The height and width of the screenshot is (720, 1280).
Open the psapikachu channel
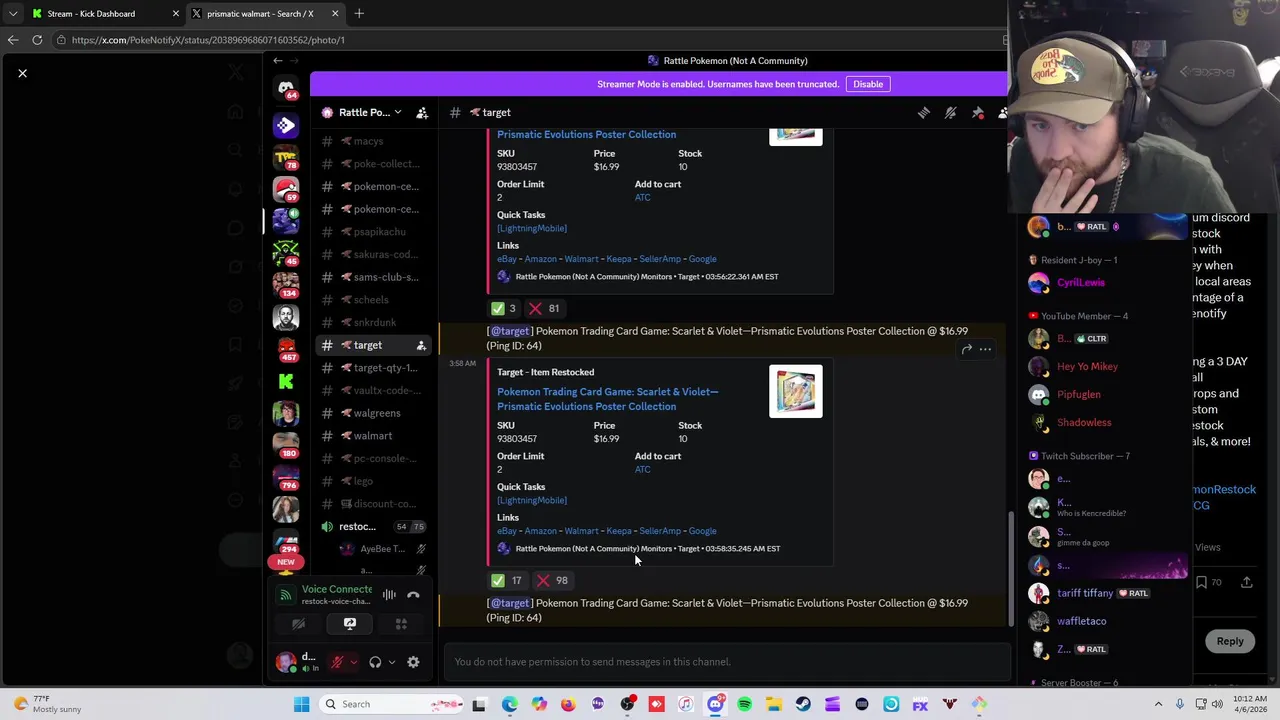pos(379,232)
